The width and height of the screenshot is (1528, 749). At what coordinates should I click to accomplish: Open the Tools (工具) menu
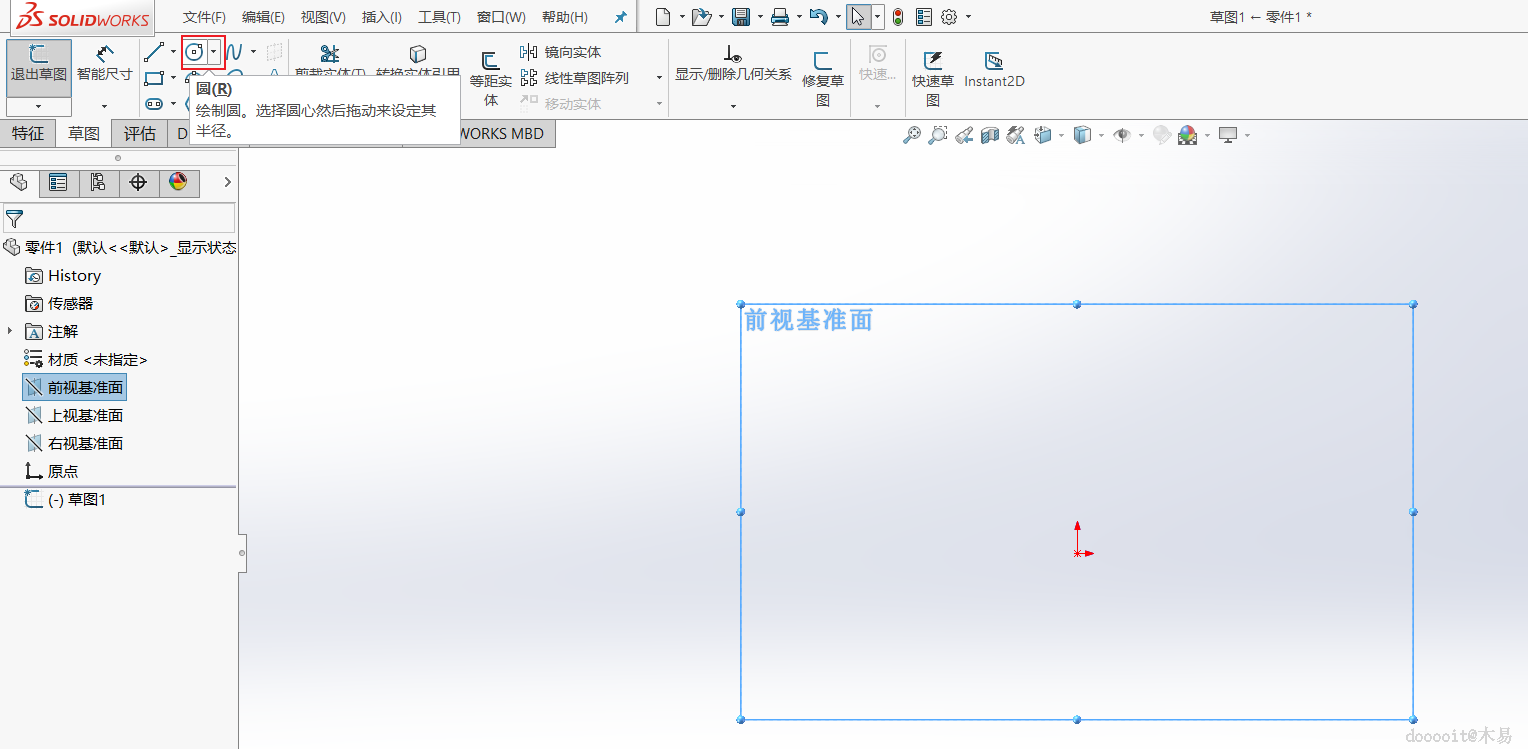coord(439,18)
